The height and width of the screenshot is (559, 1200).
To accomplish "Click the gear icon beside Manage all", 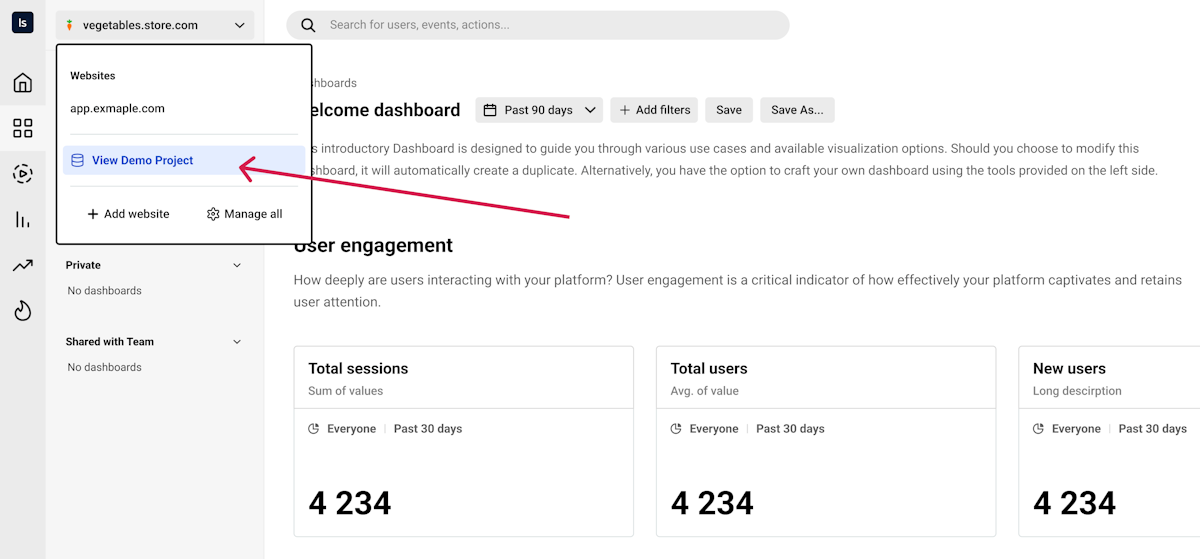I will 213,214.
